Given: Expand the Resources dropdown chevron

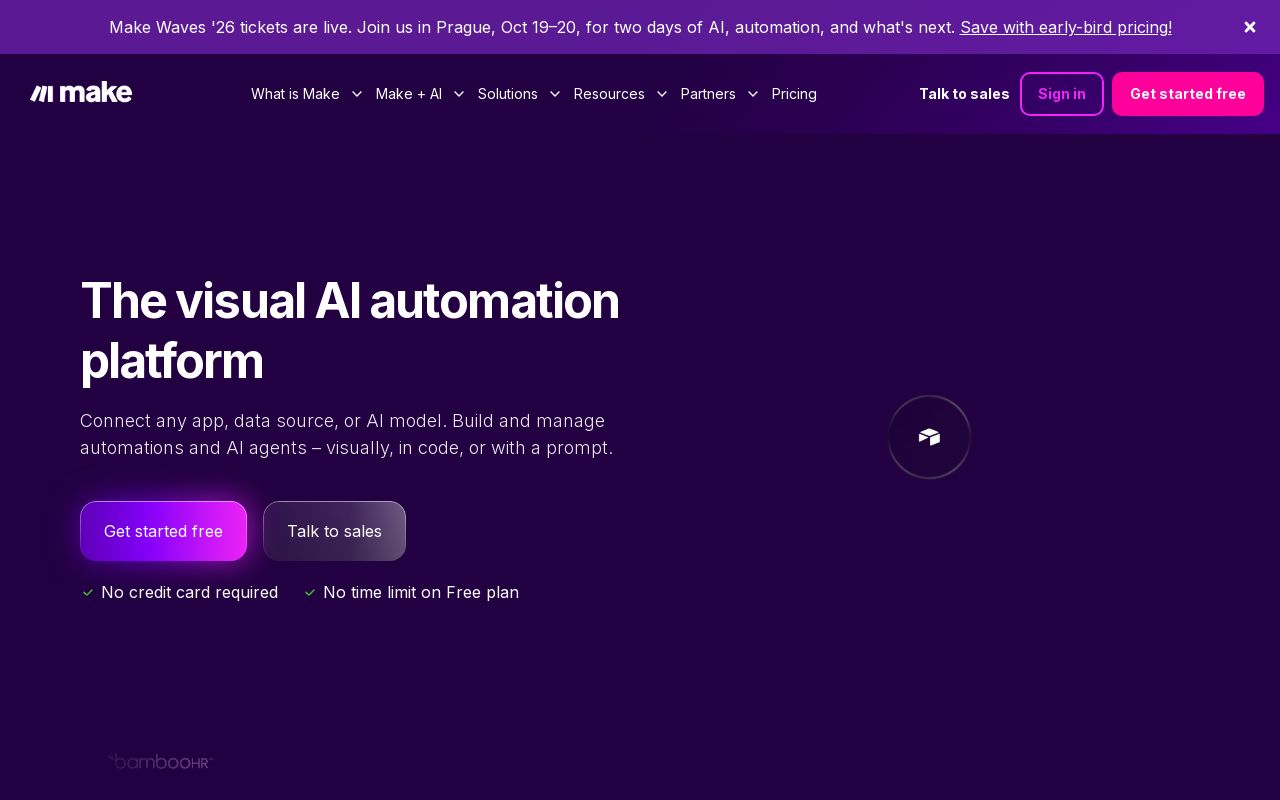Looking at the screenshot, I should tap(662, 94).
